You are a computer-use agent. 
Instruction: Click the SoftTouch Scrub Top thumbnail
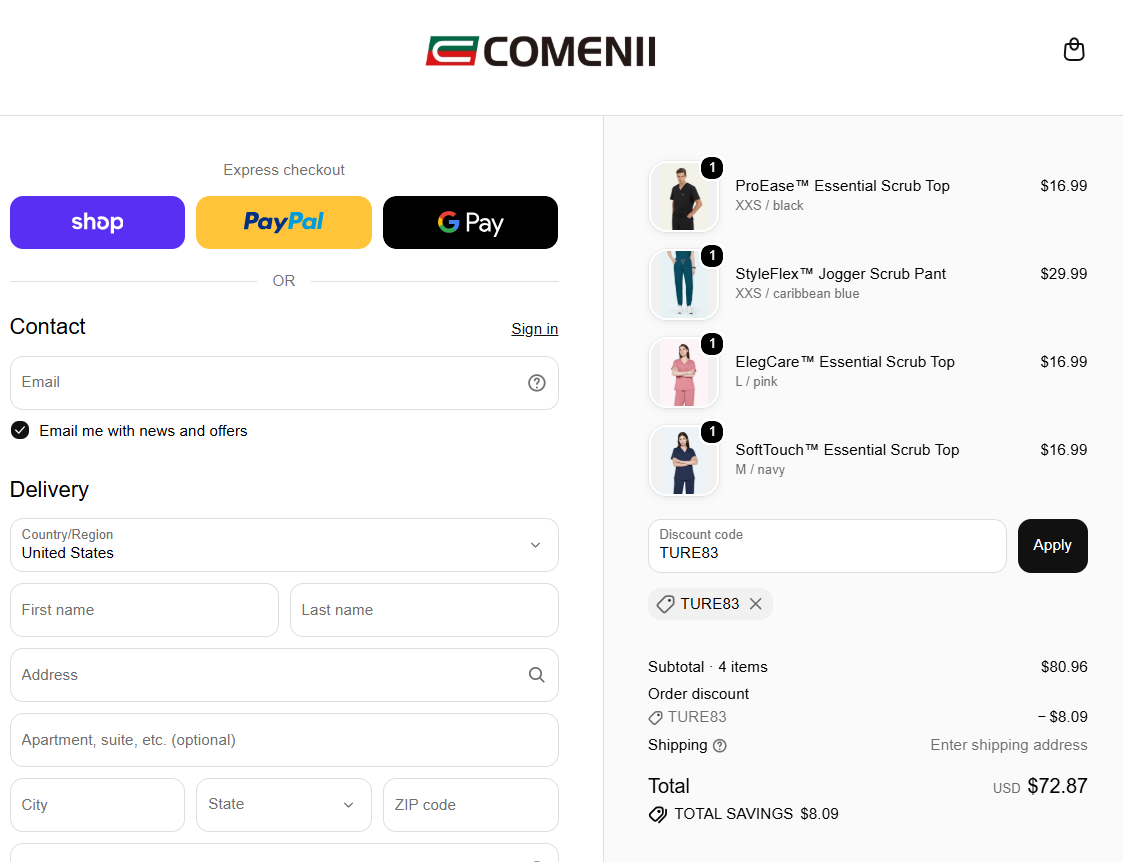(683, 461)
